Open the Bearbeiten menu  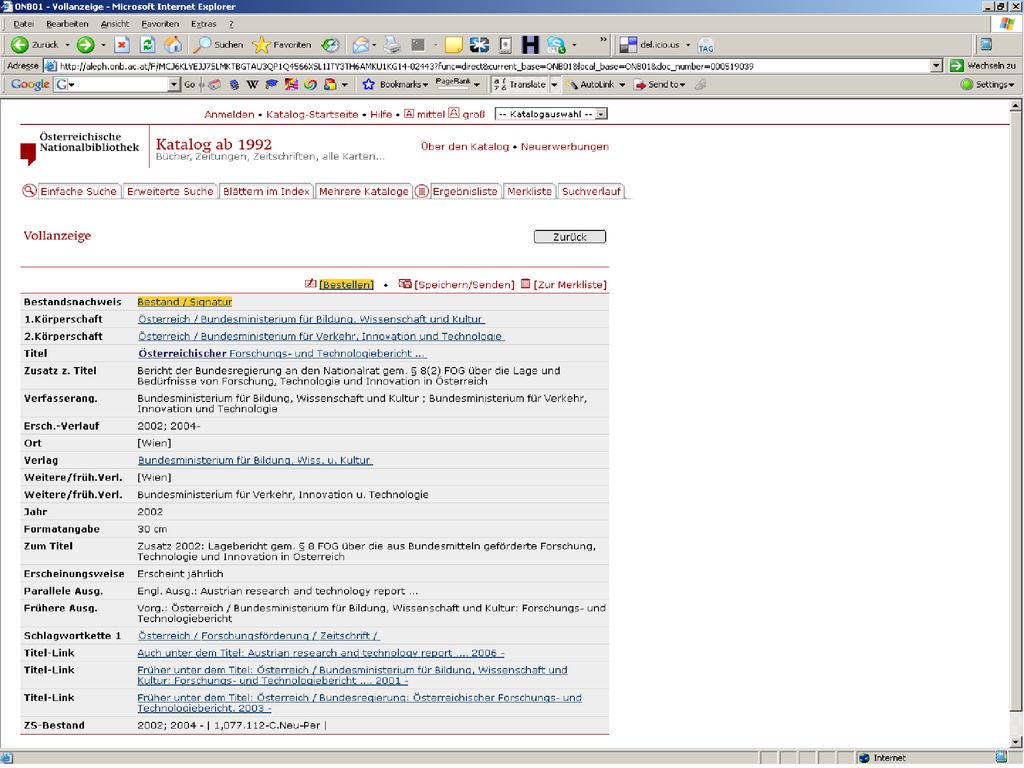pos(67,24)
